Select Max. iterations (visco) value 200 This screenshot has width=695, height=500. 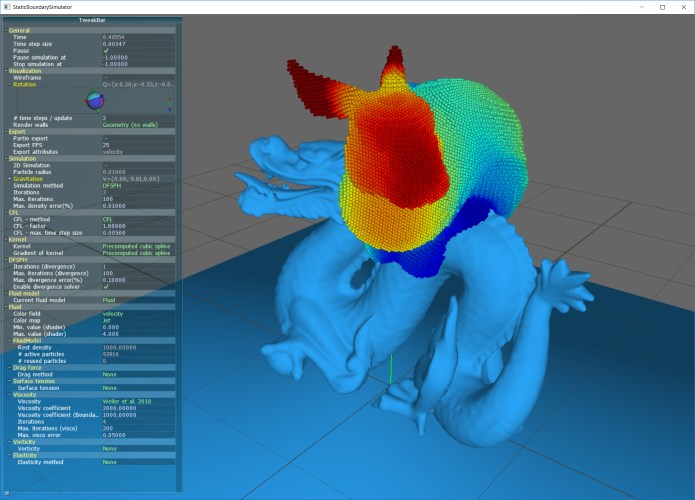[x=139, y=429]
